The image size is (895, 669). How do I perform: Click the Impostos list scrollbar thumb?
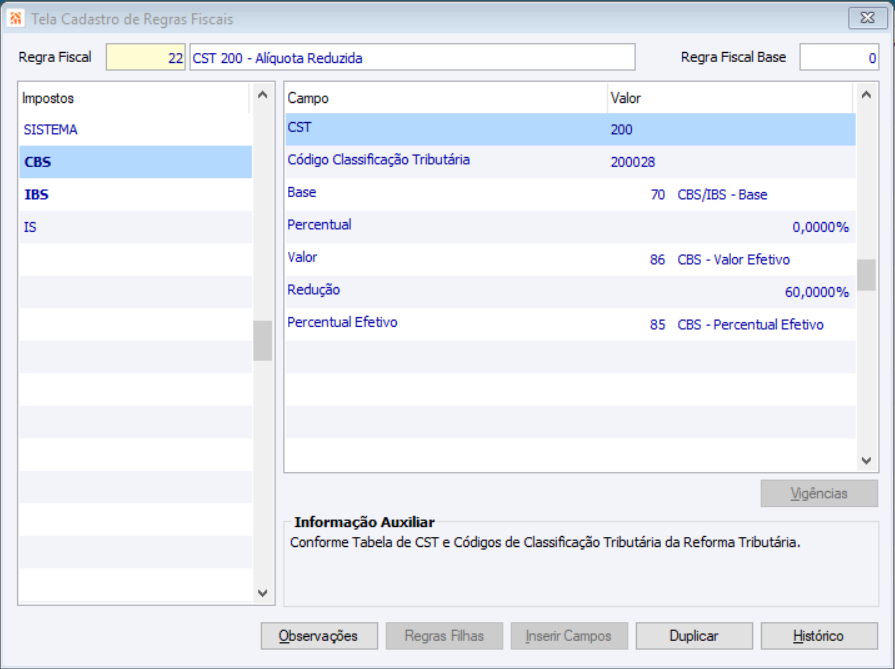(263, 341)
